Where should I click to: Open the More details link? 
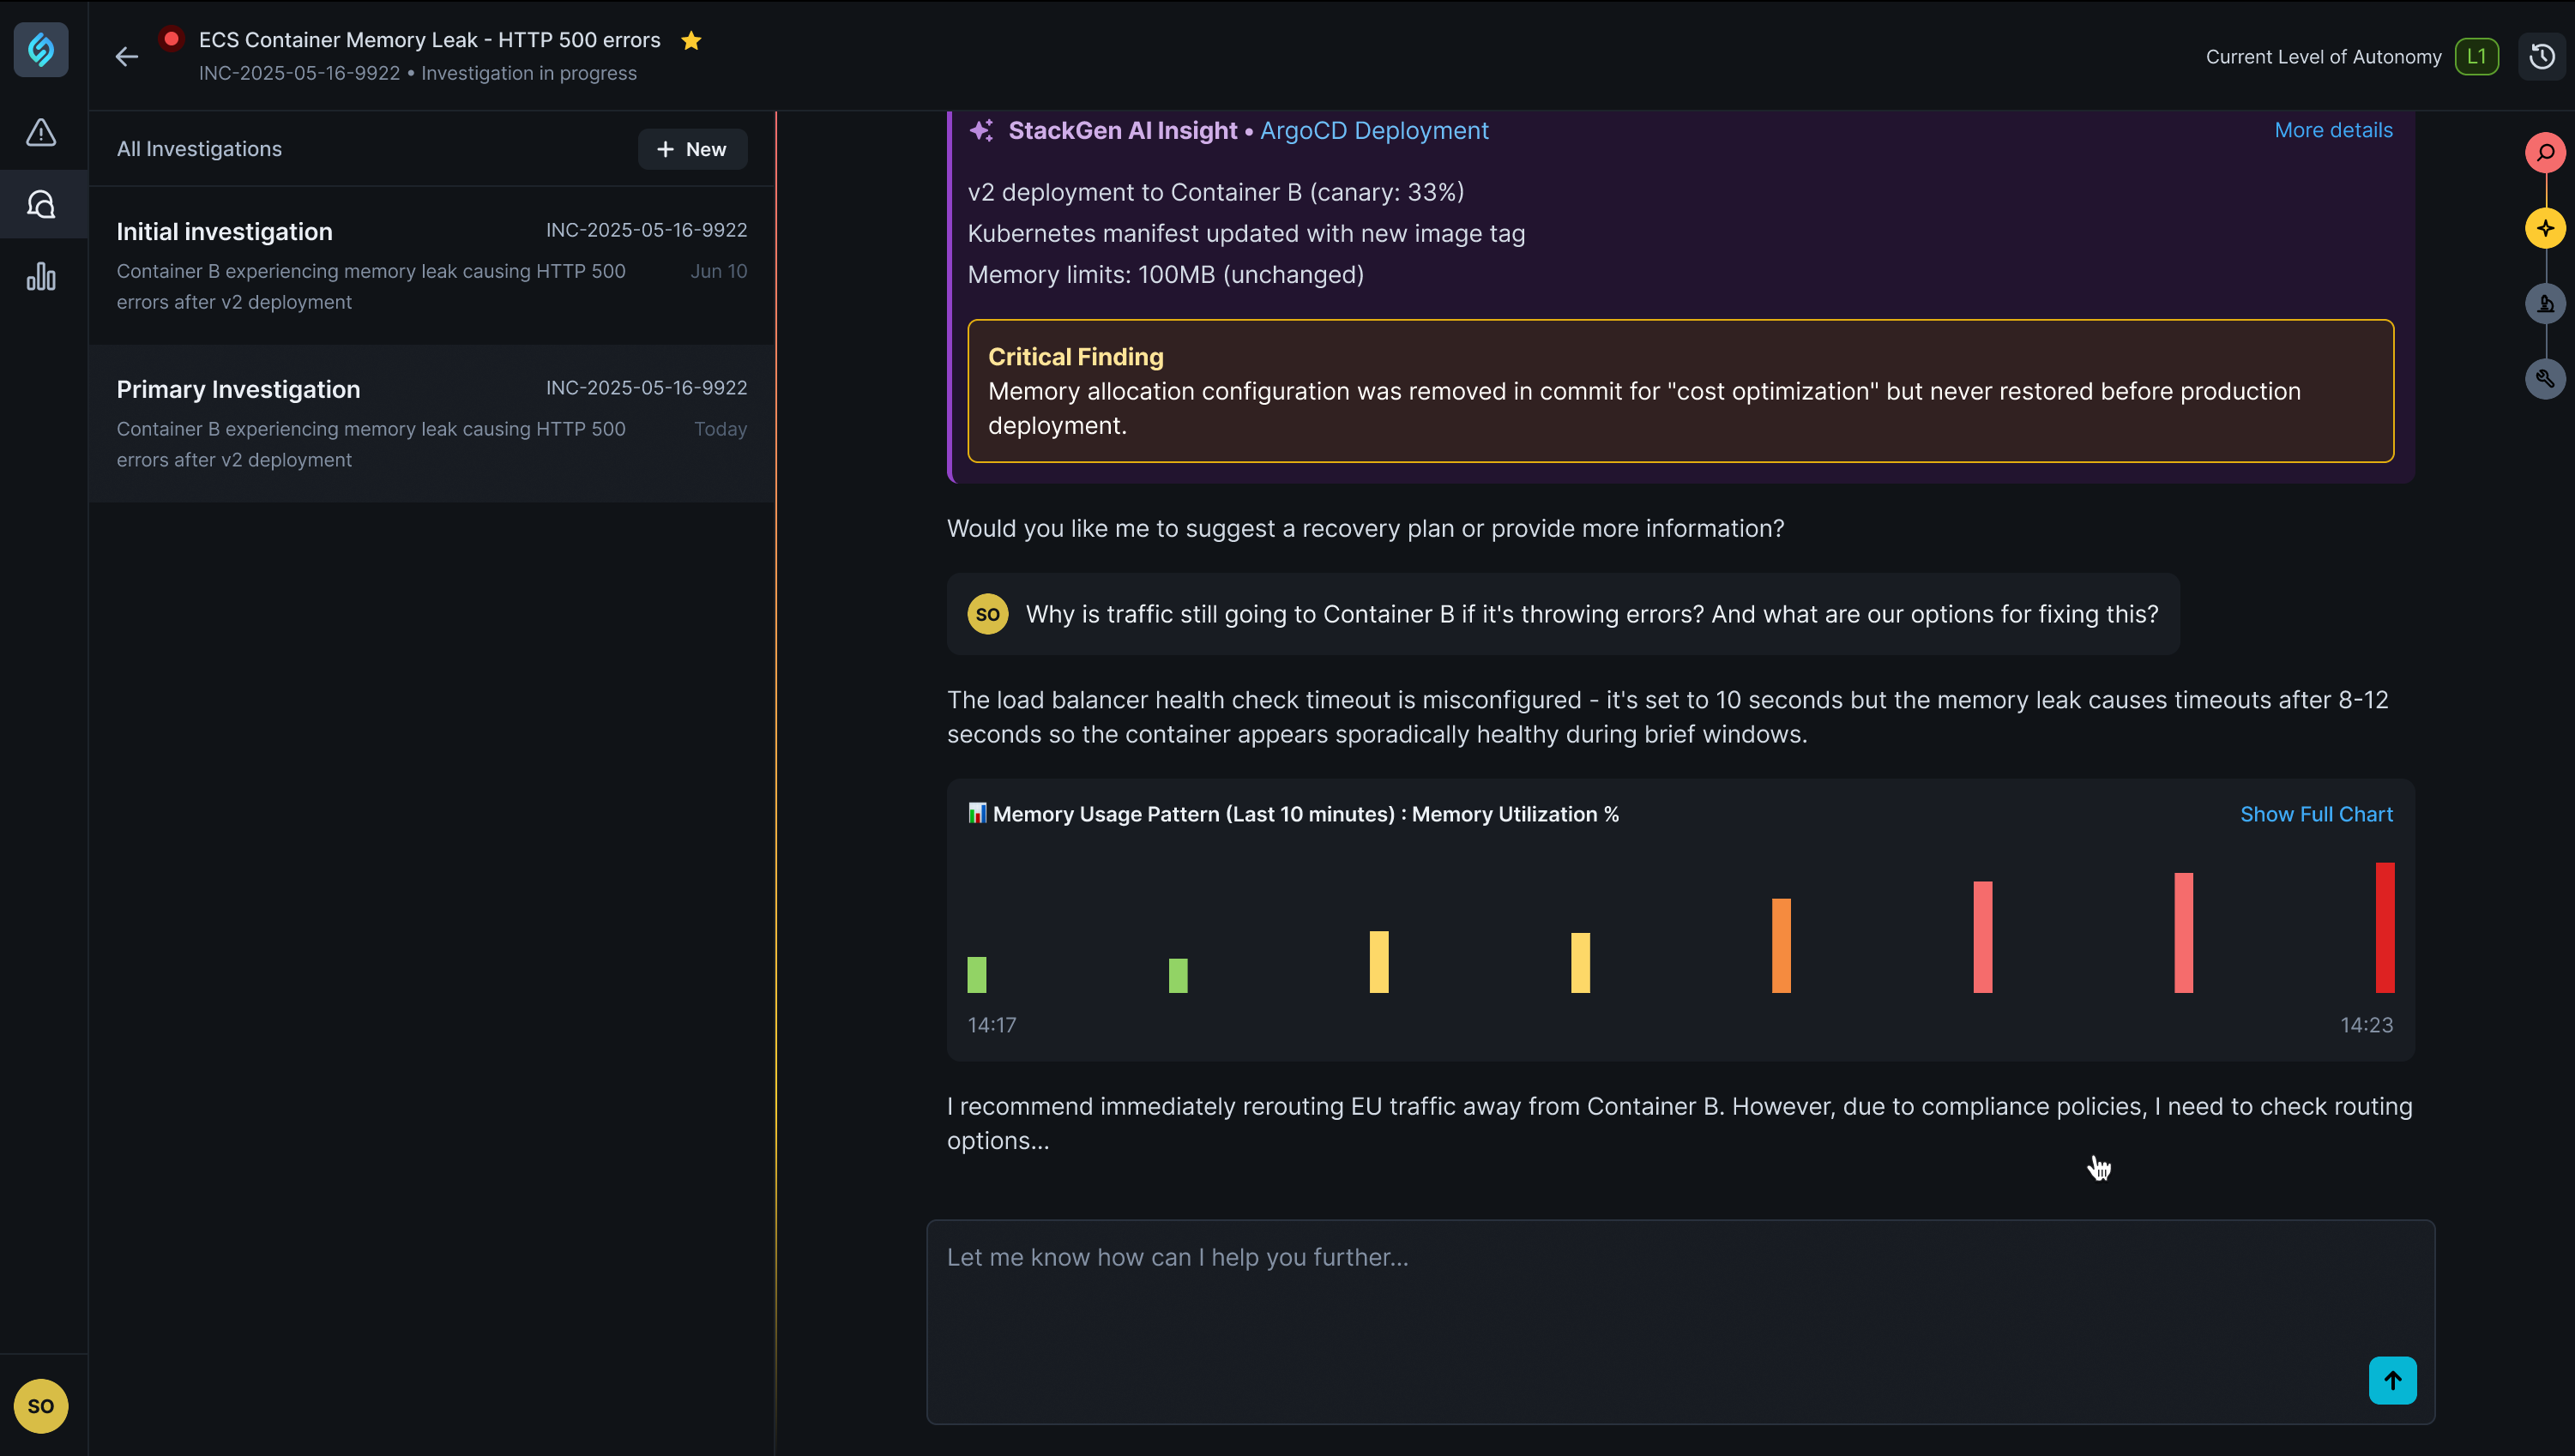[2333, 130]
